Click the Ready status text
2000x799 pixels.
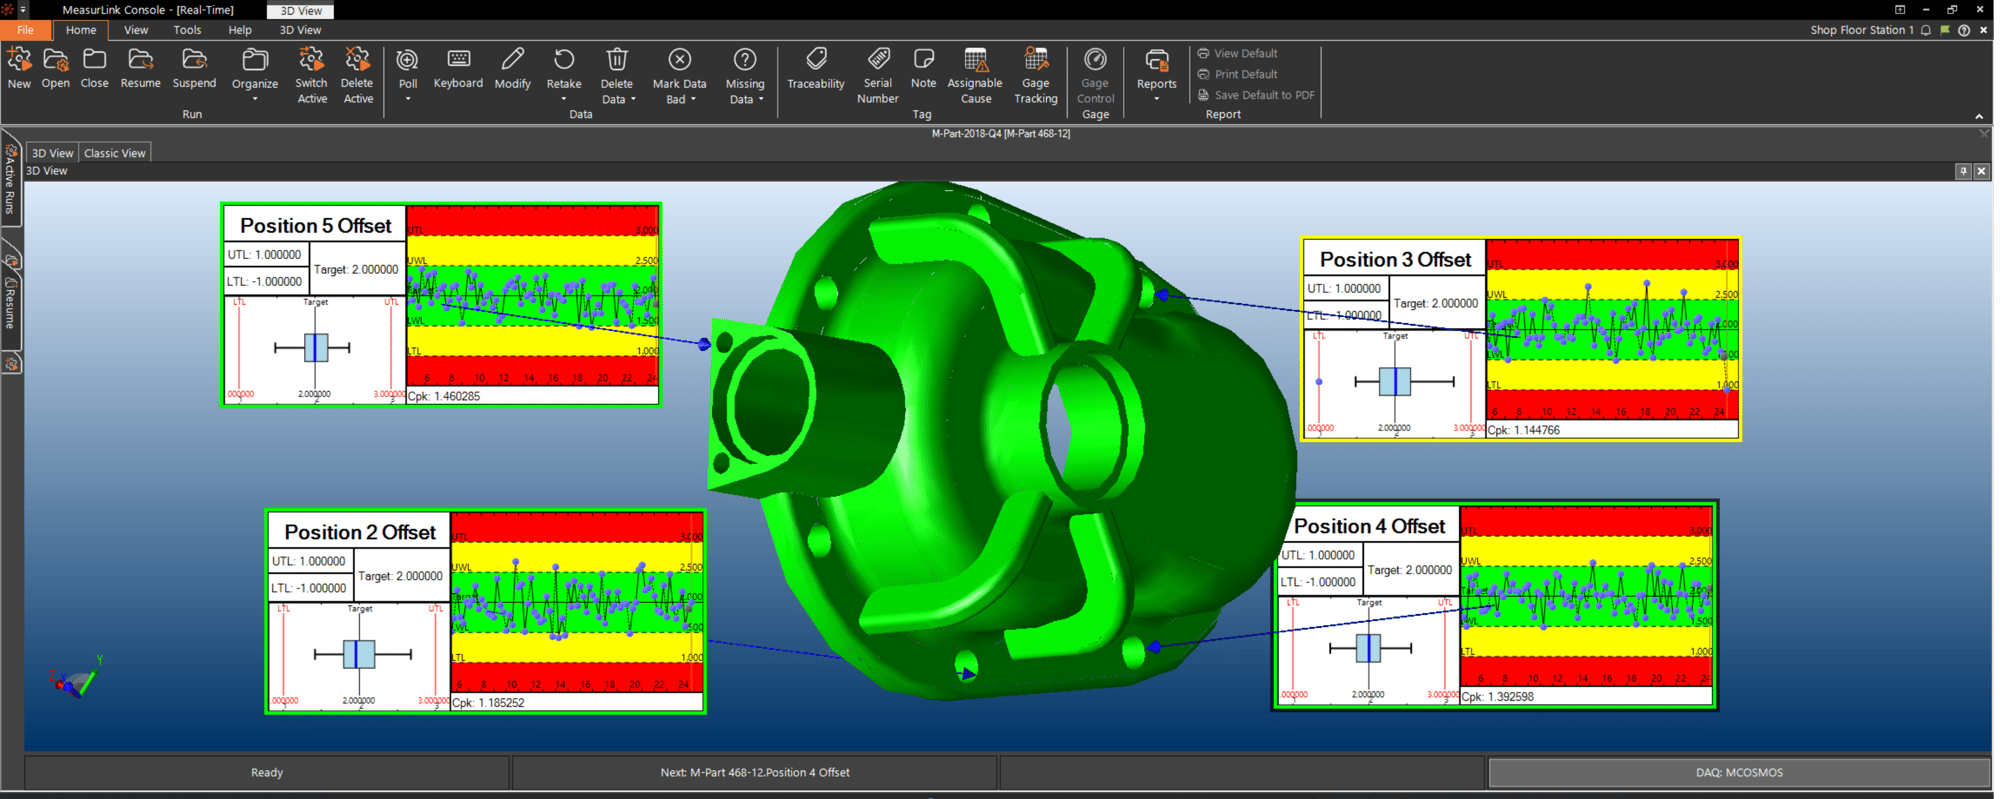pyautogui.click(x=267, y=772)
